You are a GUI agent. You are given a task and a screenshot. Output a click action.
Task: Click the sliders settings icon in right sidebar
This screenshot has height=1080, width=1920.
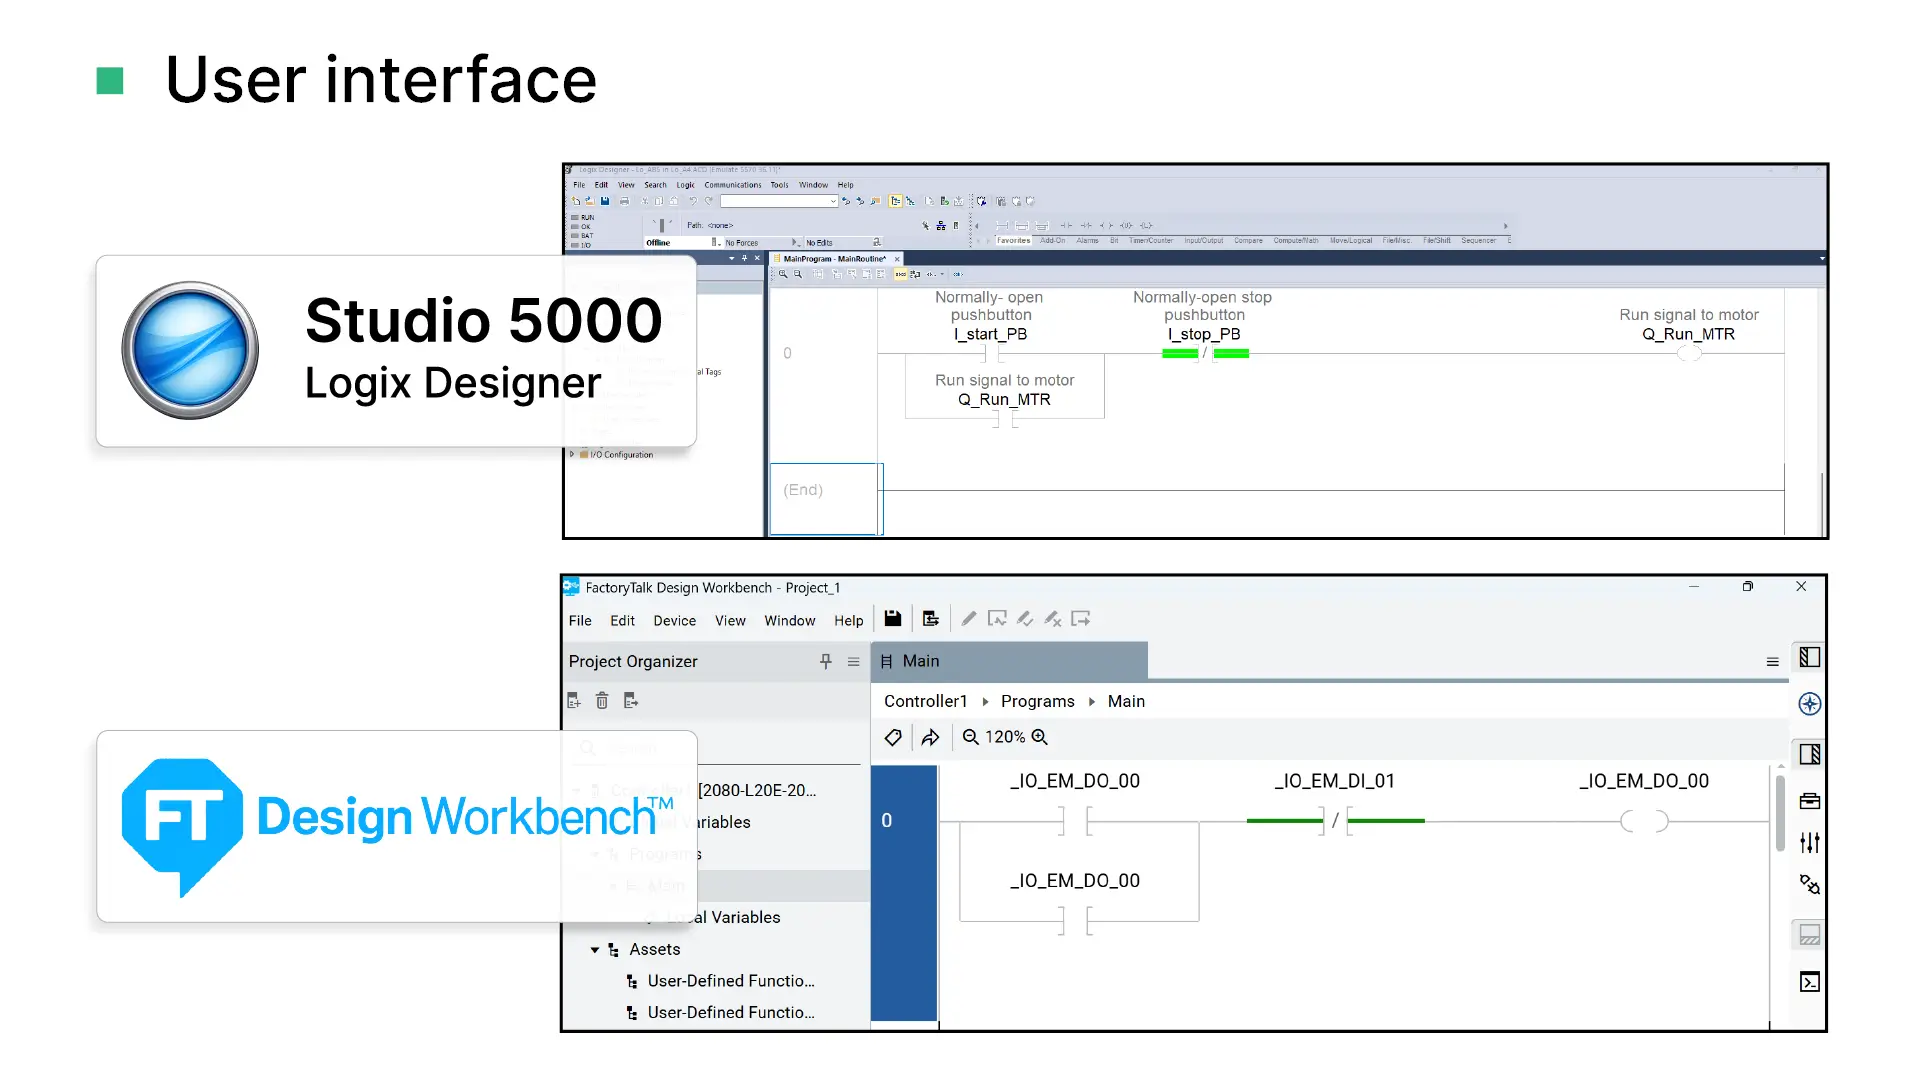(x=1810, y=843)
